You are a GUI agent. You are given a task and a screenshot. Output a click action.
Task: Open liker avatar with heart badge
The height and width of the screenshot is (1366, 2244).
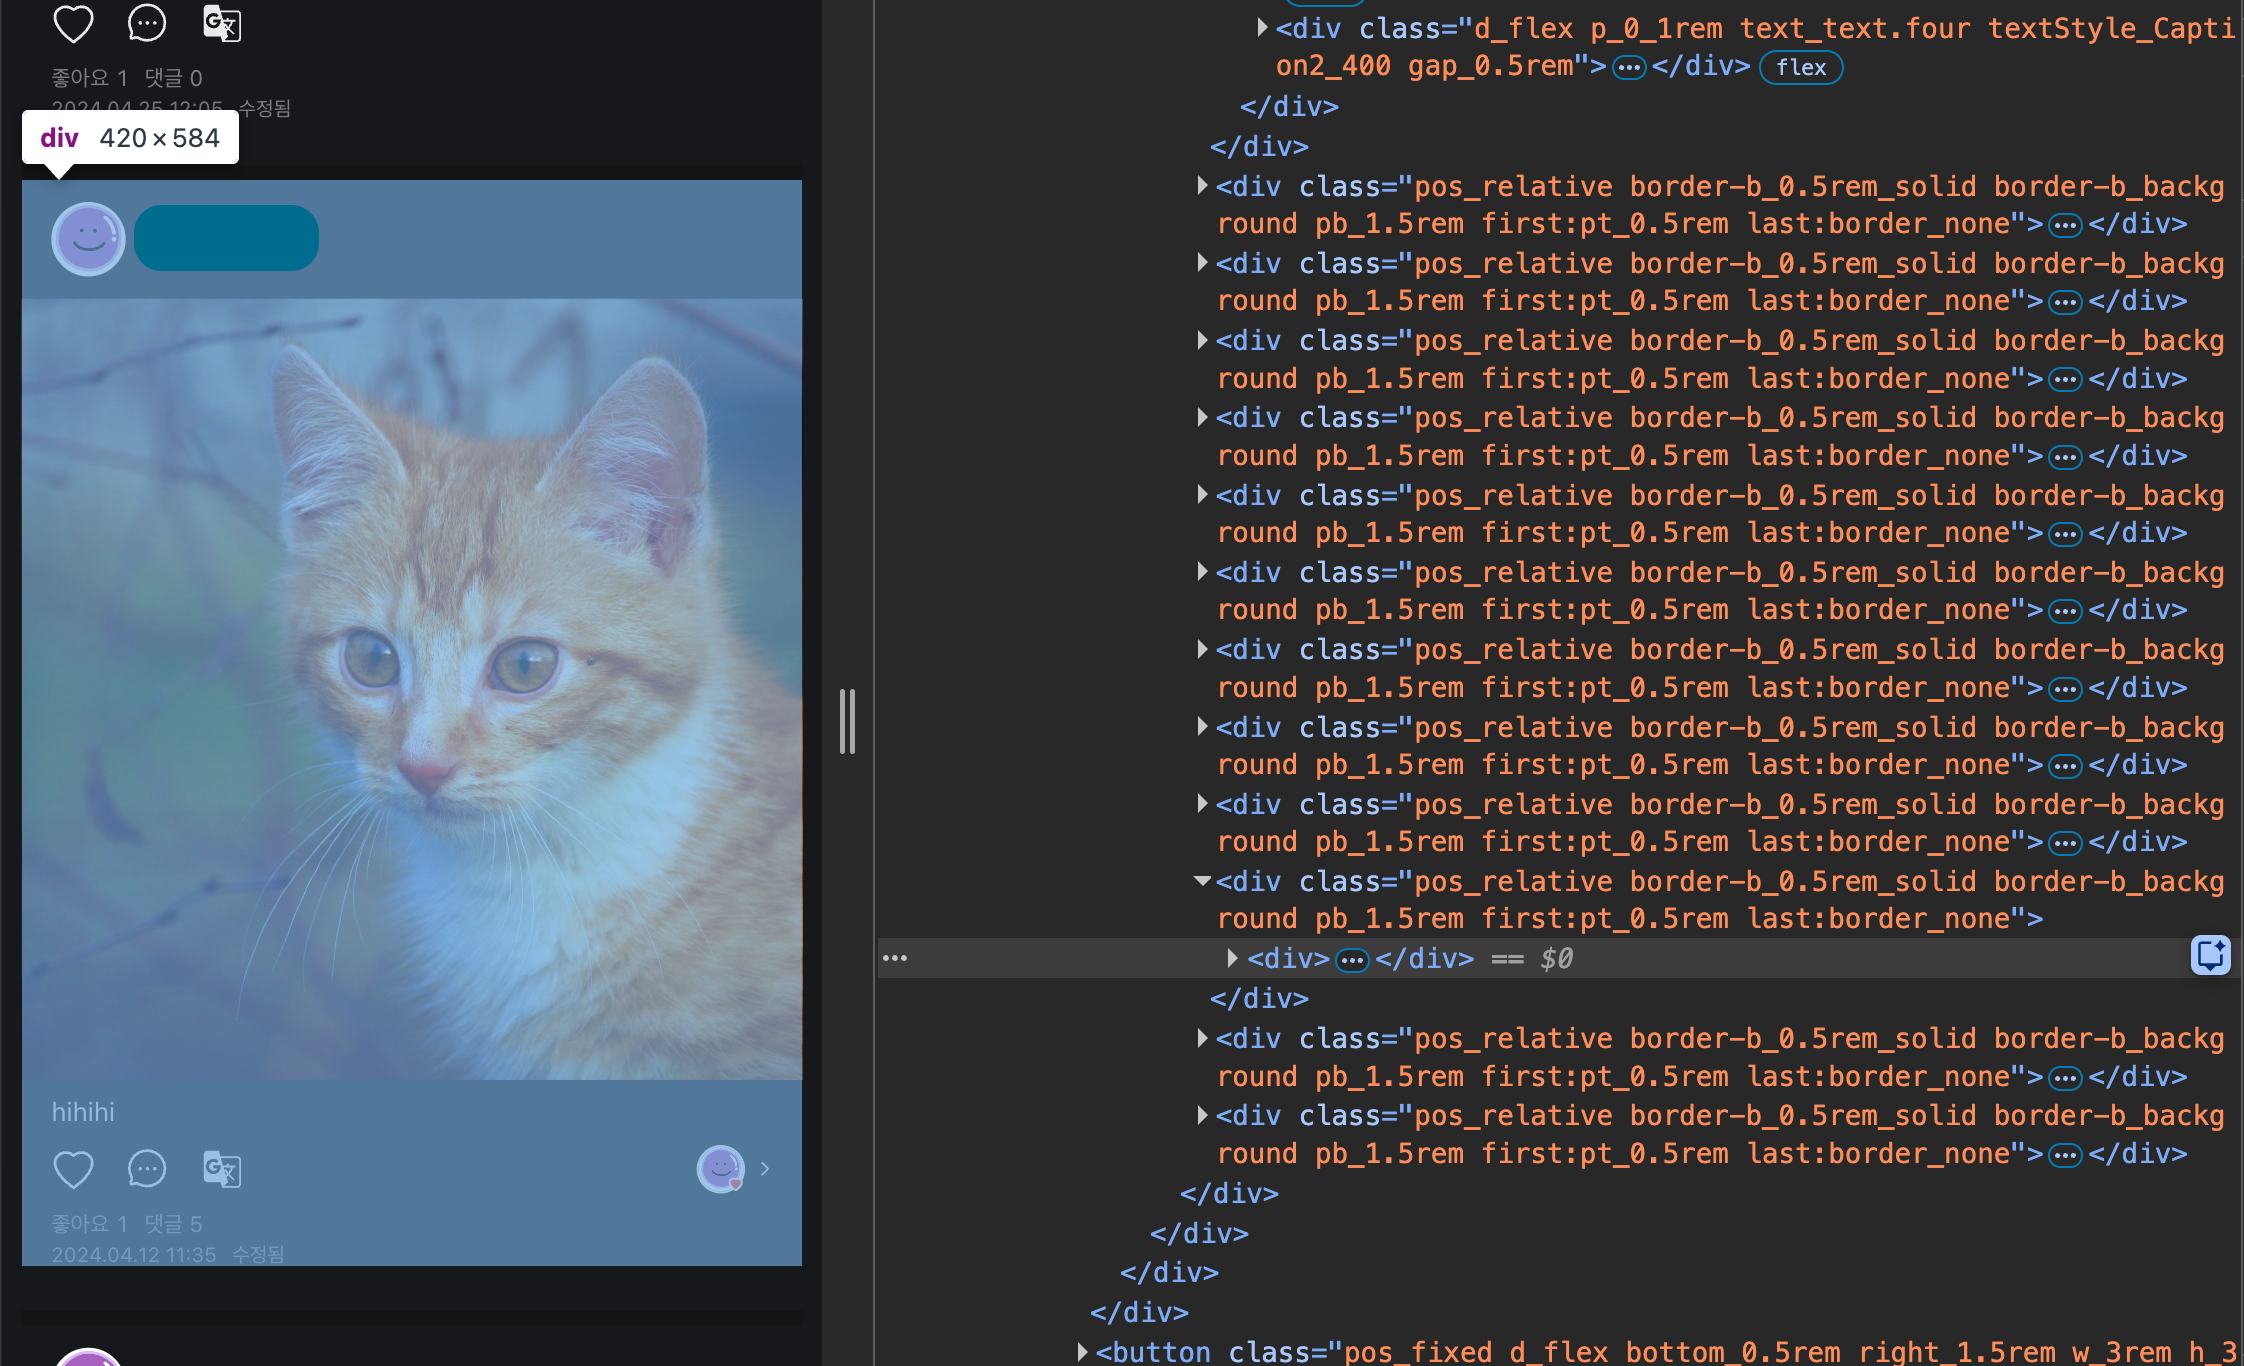tap(721, 1169)
